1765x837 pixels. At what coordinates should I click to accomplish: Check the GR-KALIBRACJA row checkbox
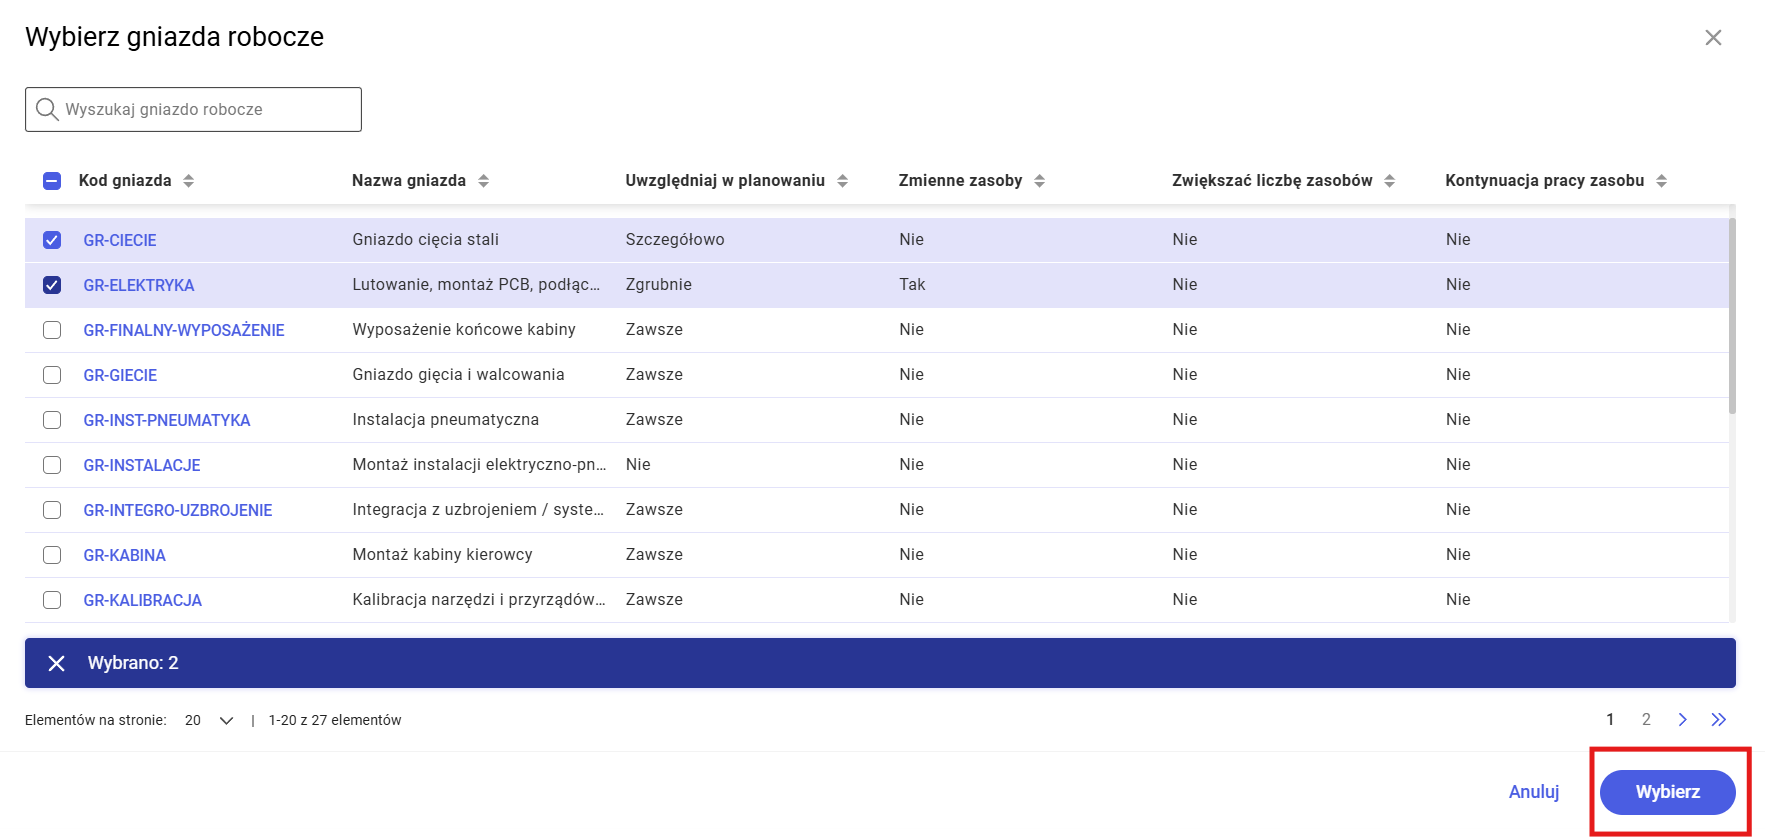point(52,600)
